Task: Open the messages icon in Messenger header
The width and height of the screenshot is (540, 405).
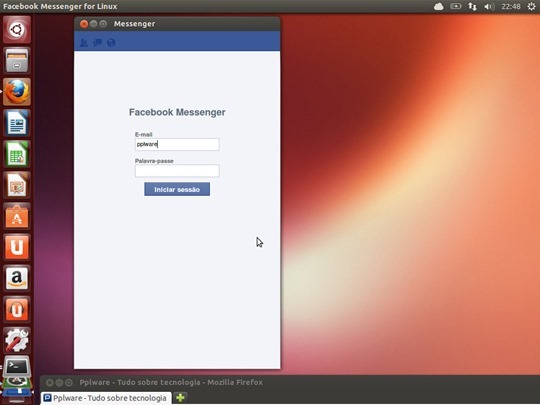Action: tap(97, 43)
